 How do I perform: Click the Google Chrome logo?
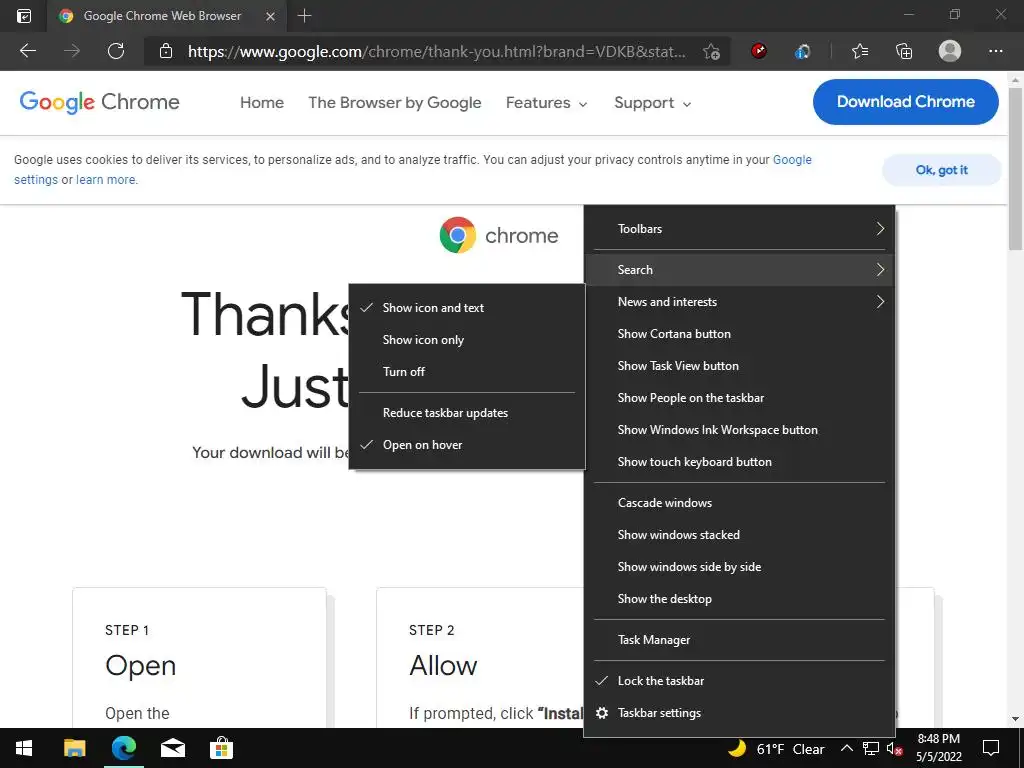[x=99, y=102]
